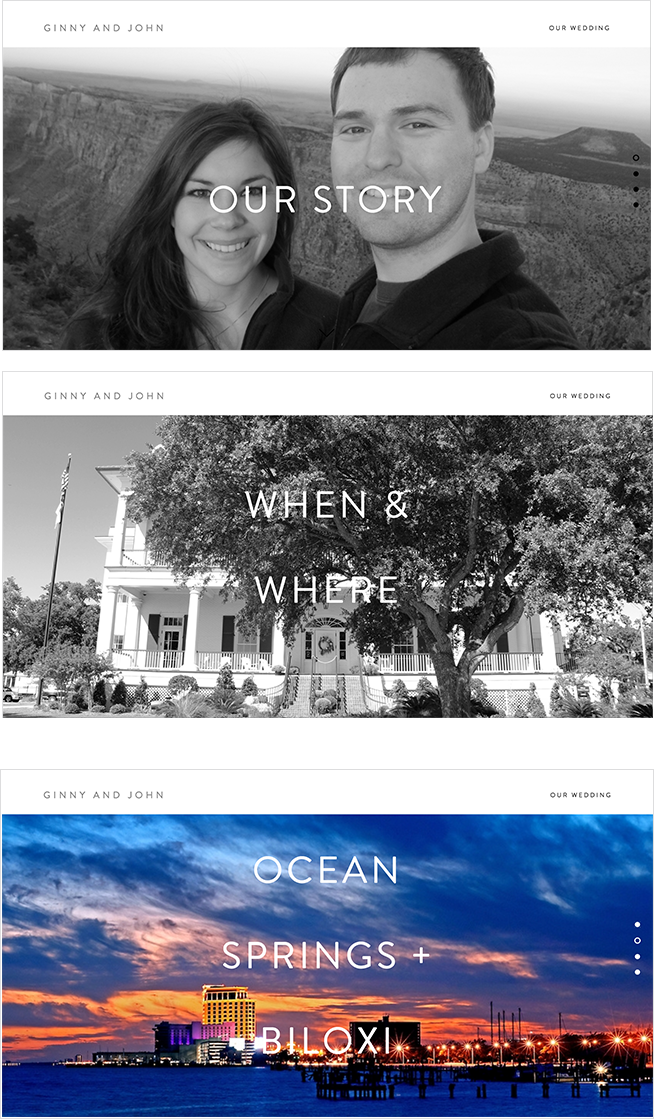
Task: Go to second section dot on Our Story page
Action: tap(635, 173)
